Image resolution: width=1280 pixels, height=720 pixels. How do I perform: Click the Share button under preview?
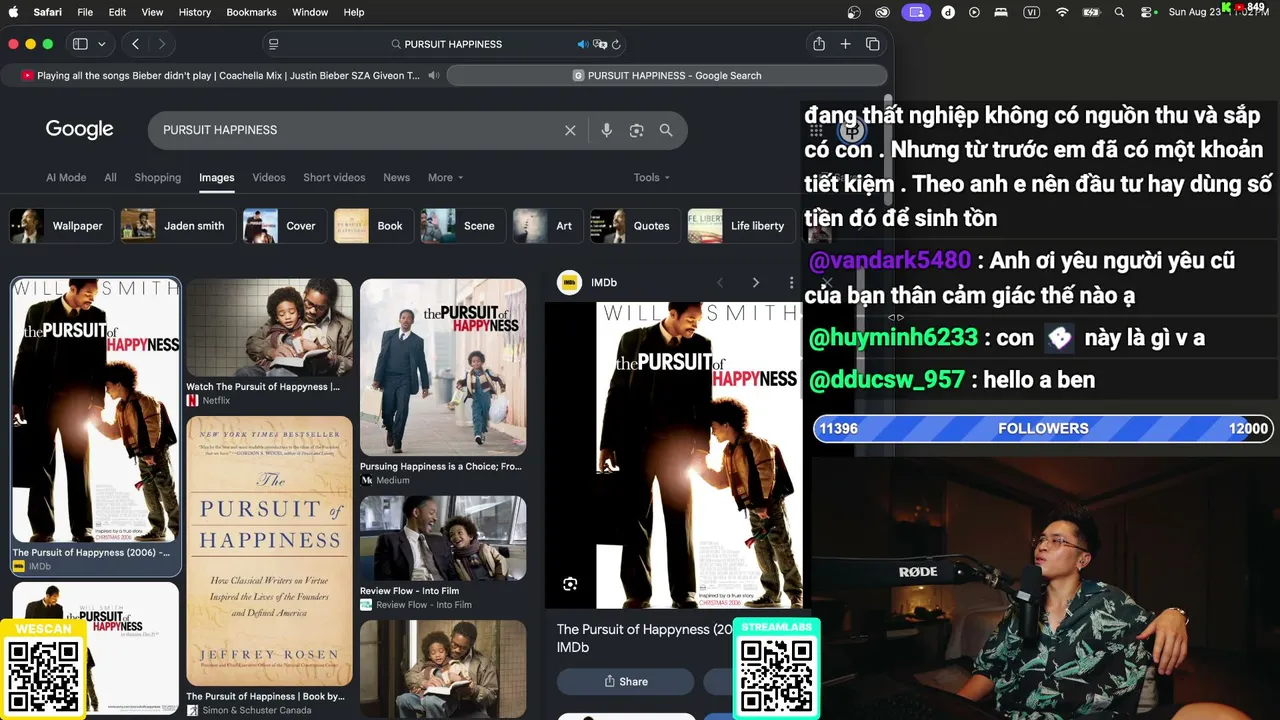coord(625,682)
